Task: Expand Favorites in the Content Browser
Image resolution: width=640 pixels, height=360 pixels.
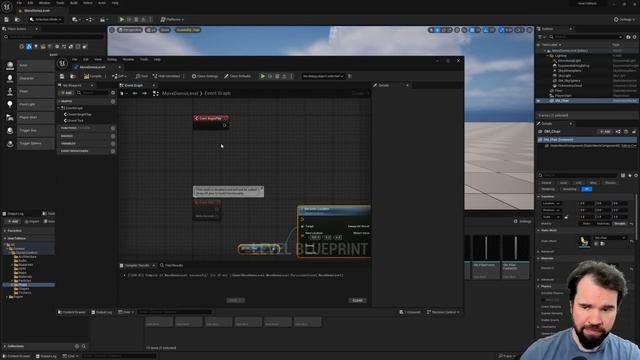Action: 5,231
